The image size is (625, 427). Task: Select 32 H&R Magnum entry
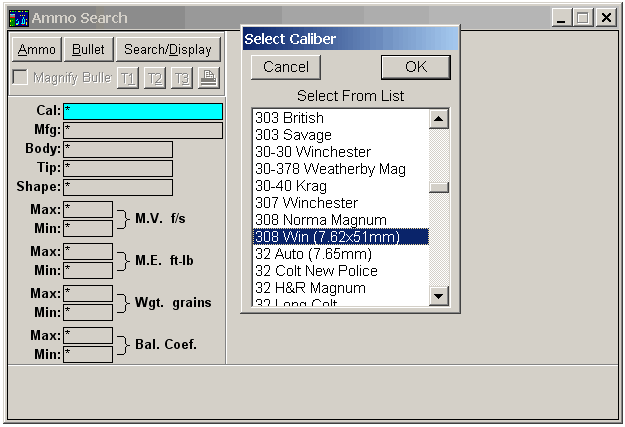[341, 288]
